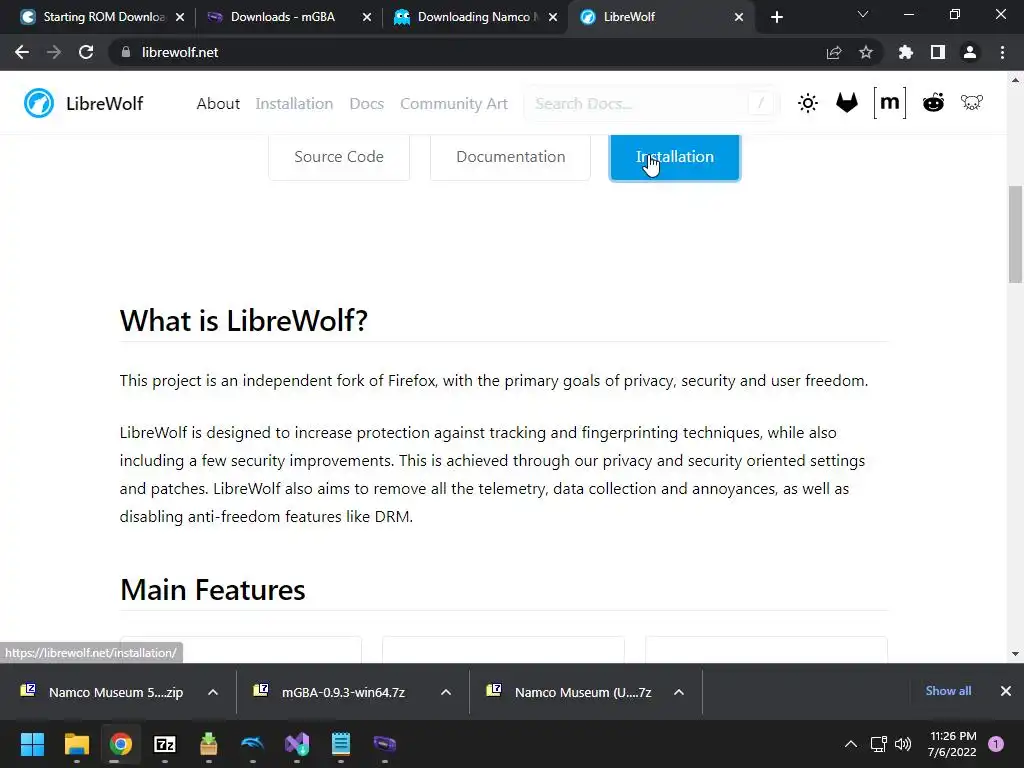Open Visual Studio taskbar icon
This screenshot has width=1024, height=768.
pos(296,744)
